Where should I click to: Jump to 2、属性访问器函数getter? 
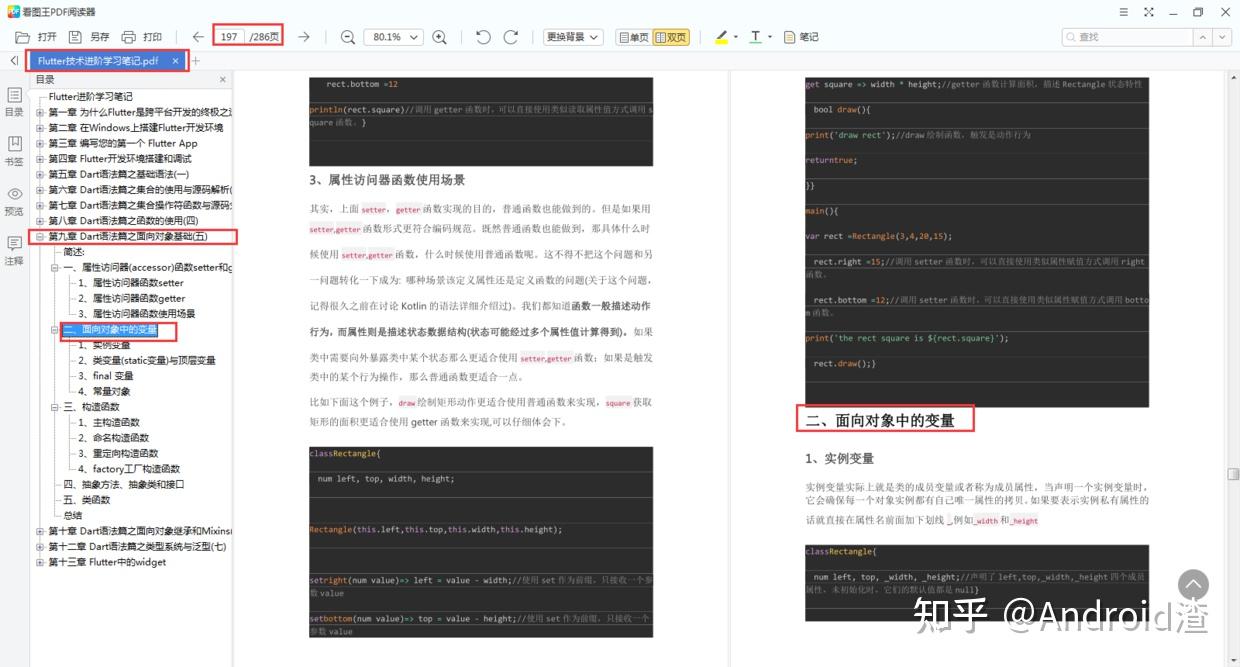pos(132,298)
